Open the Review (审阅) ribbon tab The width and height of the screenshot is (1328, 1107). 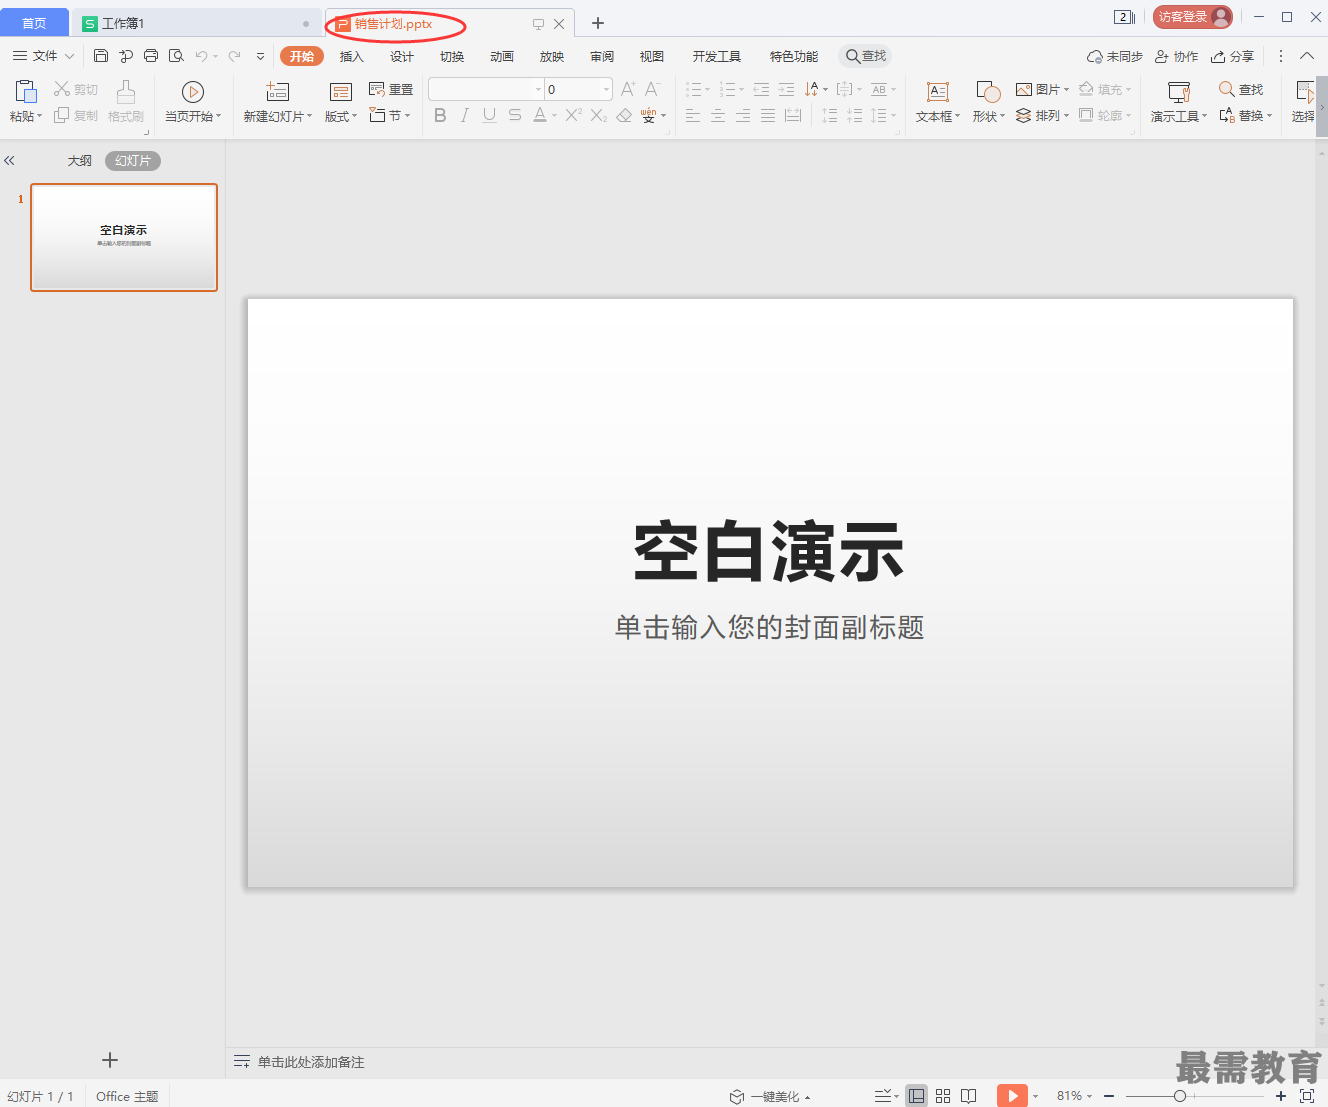[602, 56]
